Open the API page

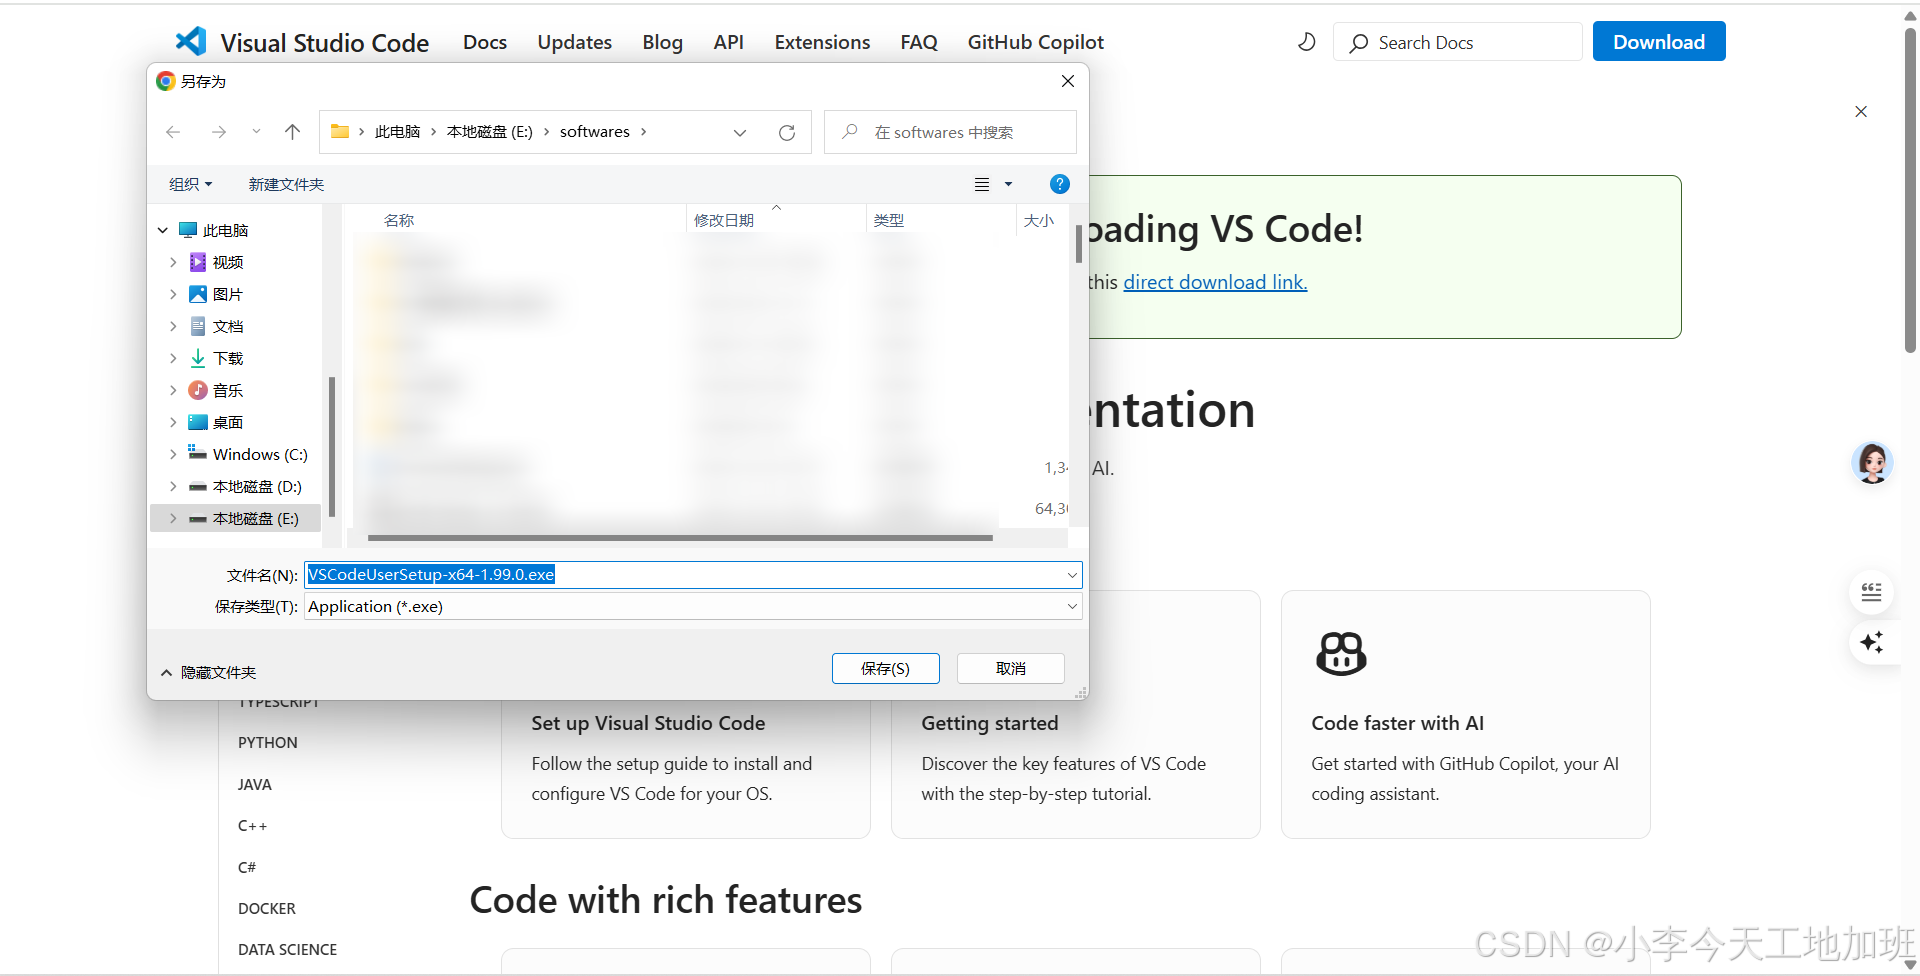click(x=729, y=42)
